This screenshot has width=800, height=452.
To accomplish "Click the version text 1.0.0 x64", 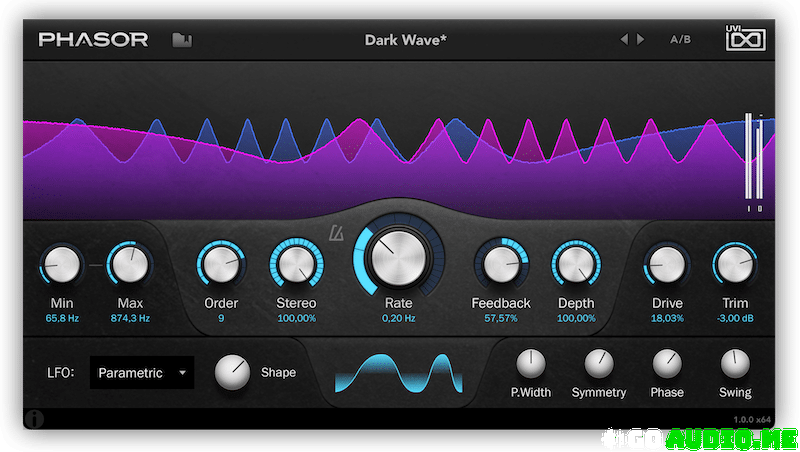I will [x=752, y=420].
